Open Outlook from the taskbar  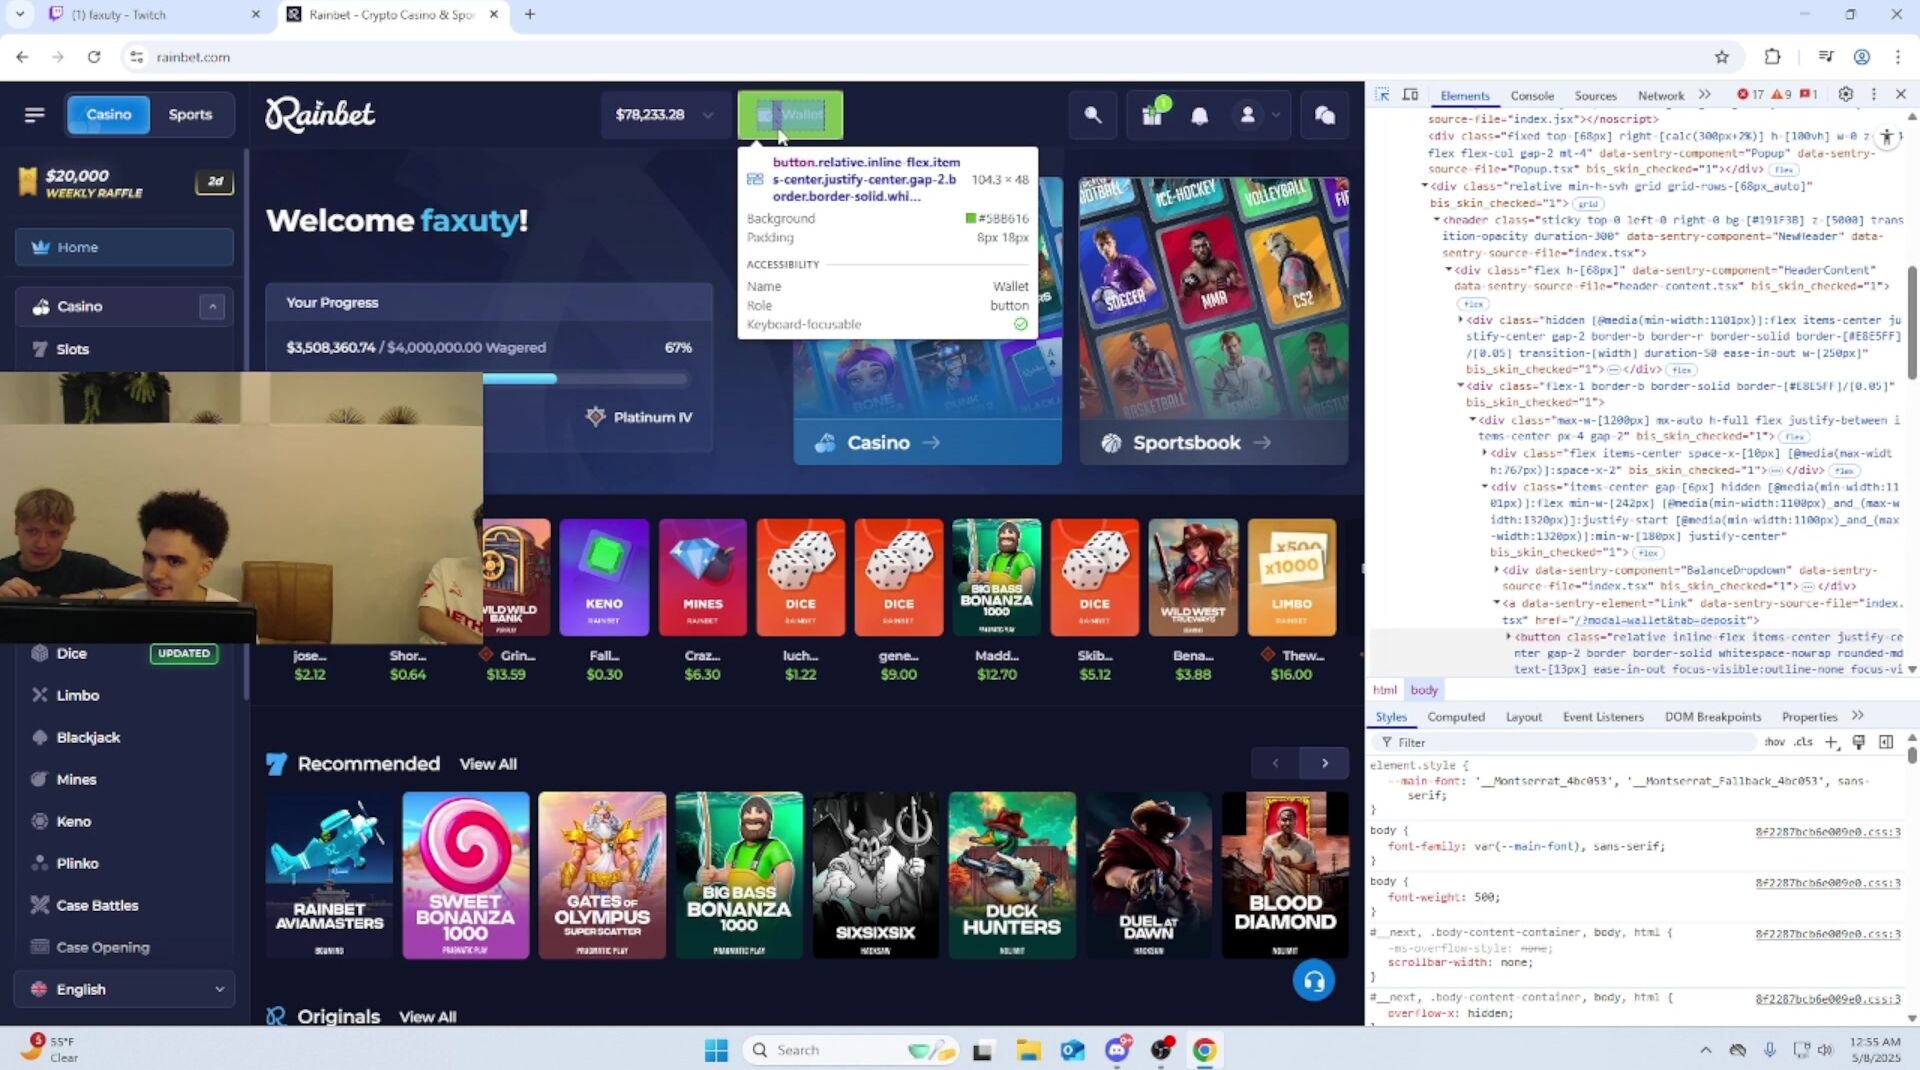click(1072, 1050)
